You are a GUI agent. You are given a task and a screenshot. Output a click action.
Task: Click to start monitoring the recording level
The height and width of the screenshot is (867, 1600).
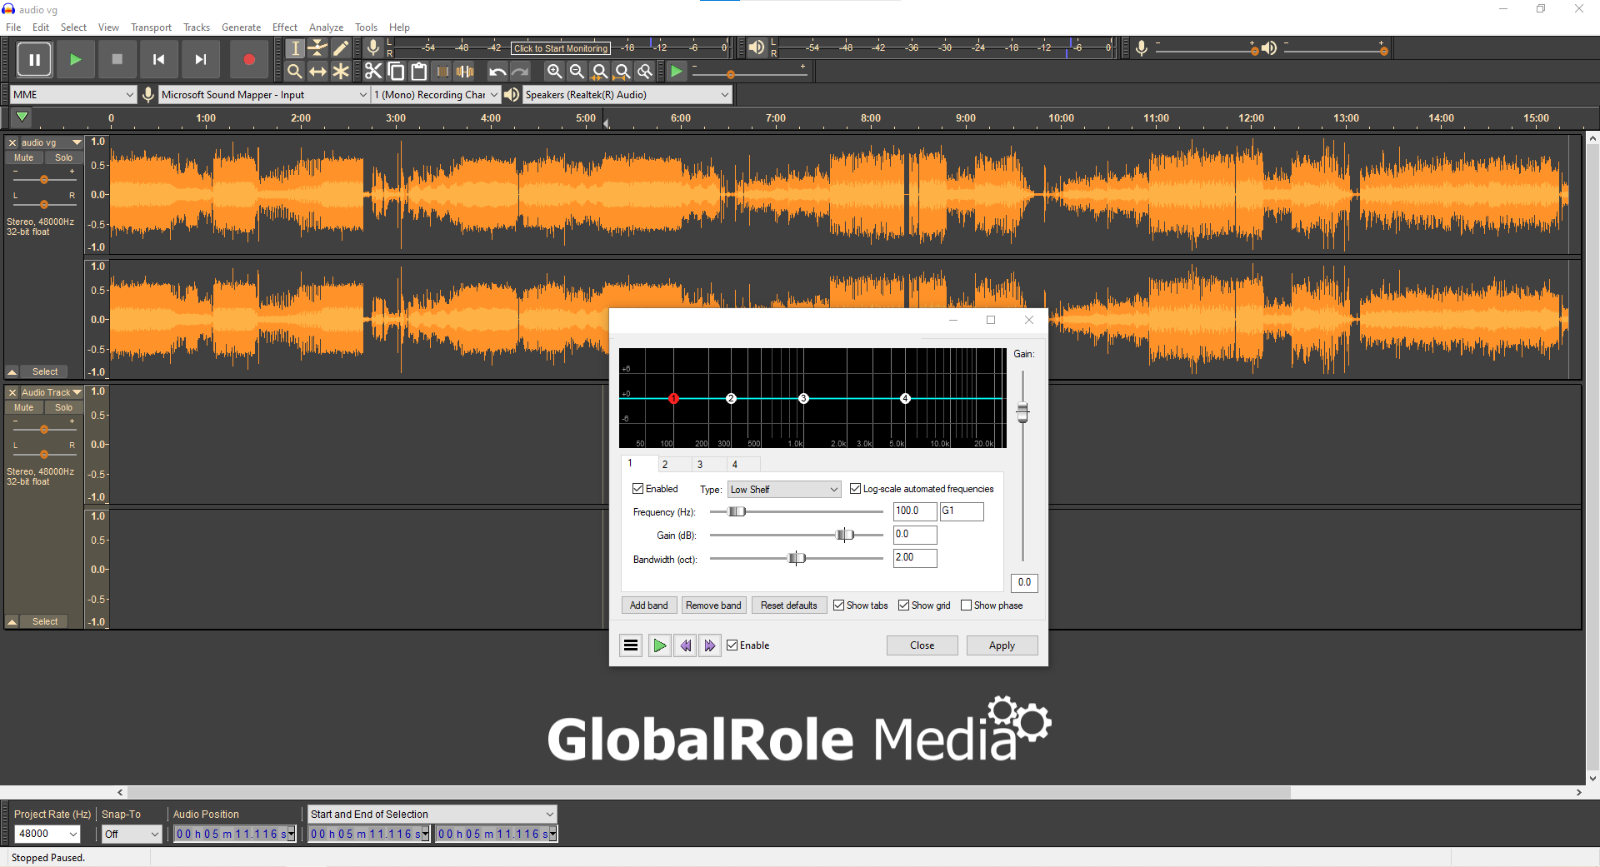tap(561, 48)
